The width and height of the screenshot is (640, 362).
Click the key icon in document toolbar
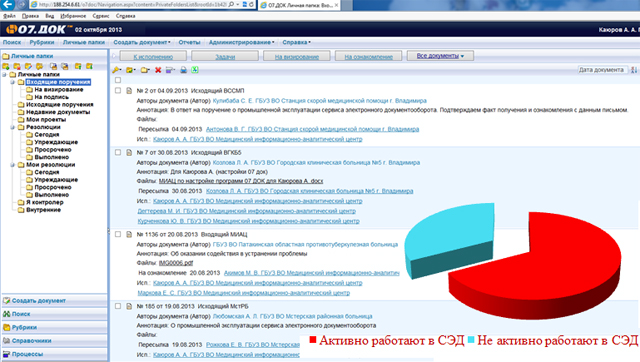[x=116, y=70]
